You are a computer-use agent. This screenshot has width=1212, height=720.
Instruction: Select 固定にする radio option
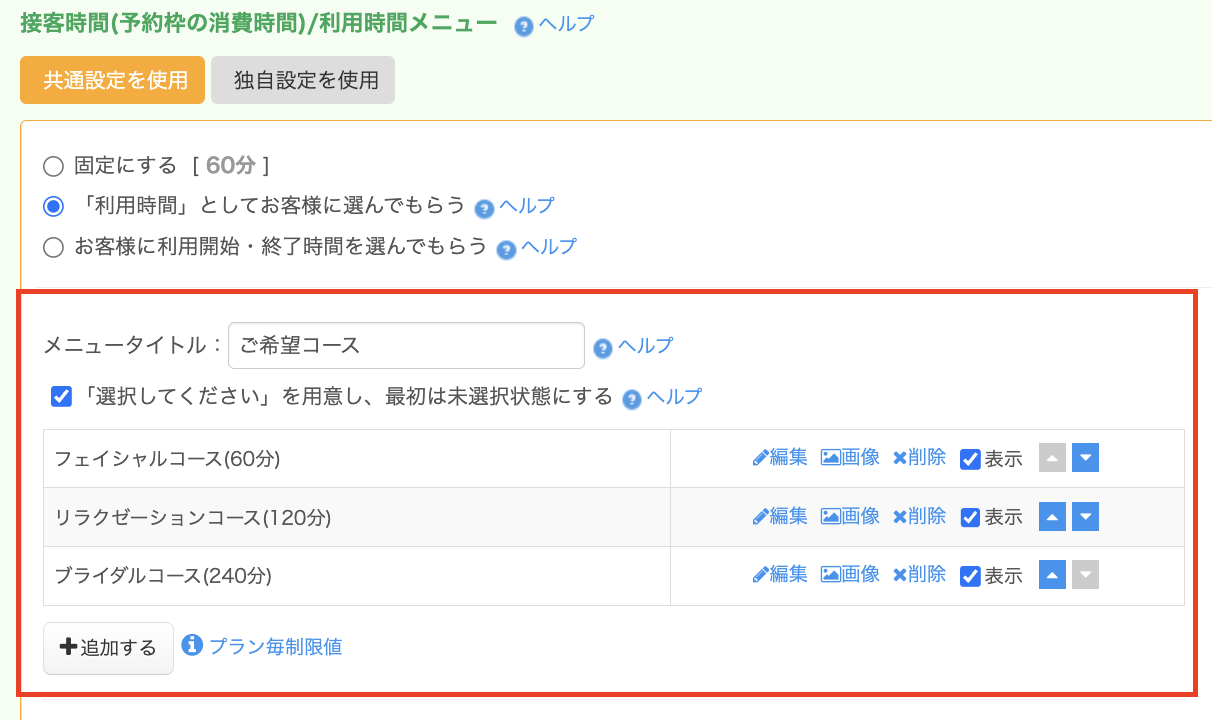tap(53, 166)
